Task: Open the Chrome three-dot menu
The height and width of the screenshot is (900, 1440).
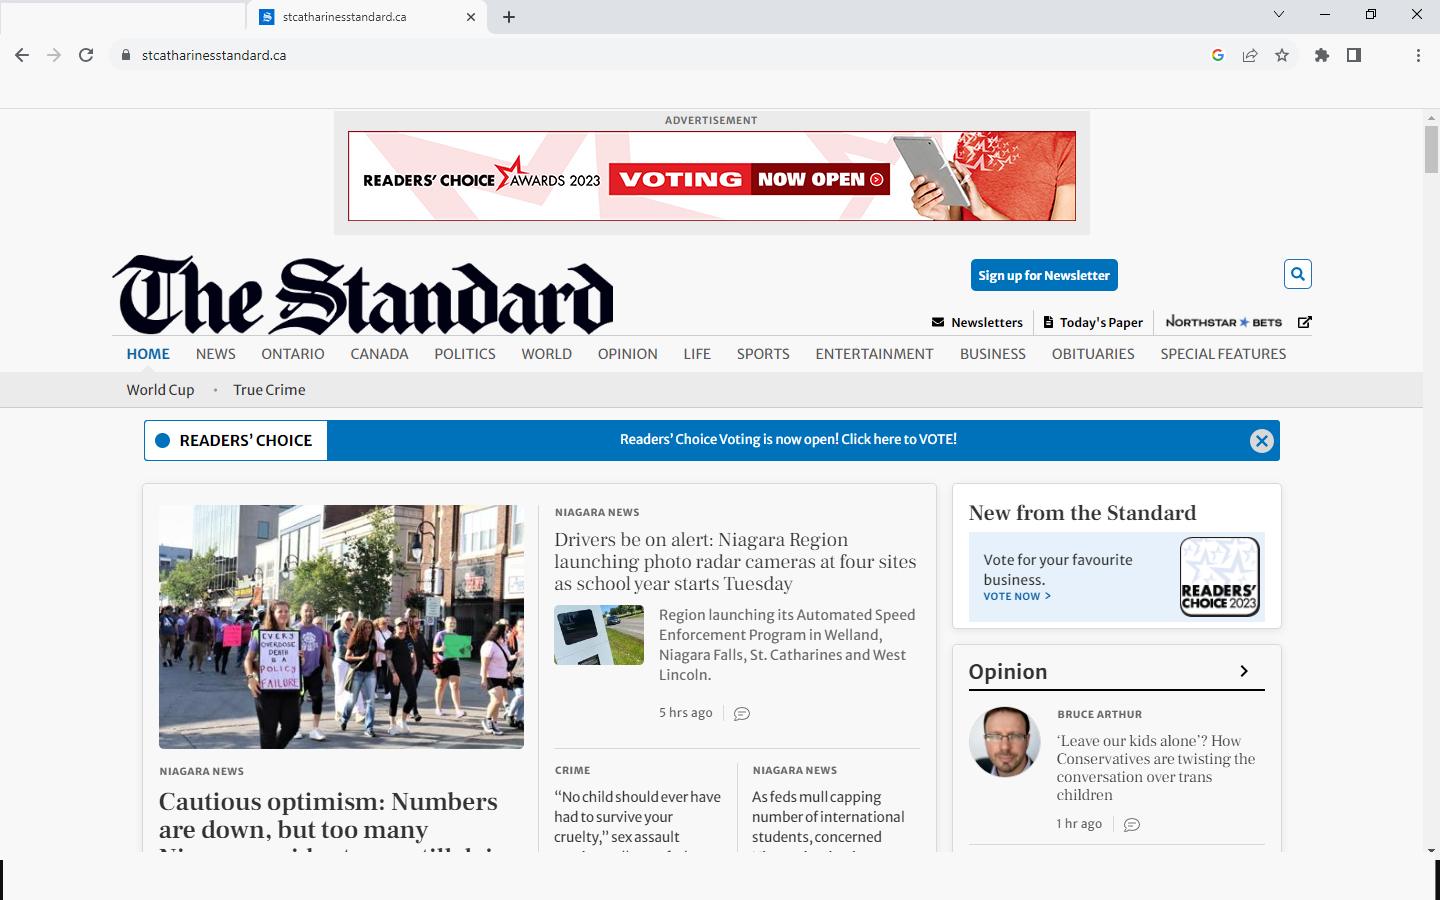Action: tap(1418, 55)
